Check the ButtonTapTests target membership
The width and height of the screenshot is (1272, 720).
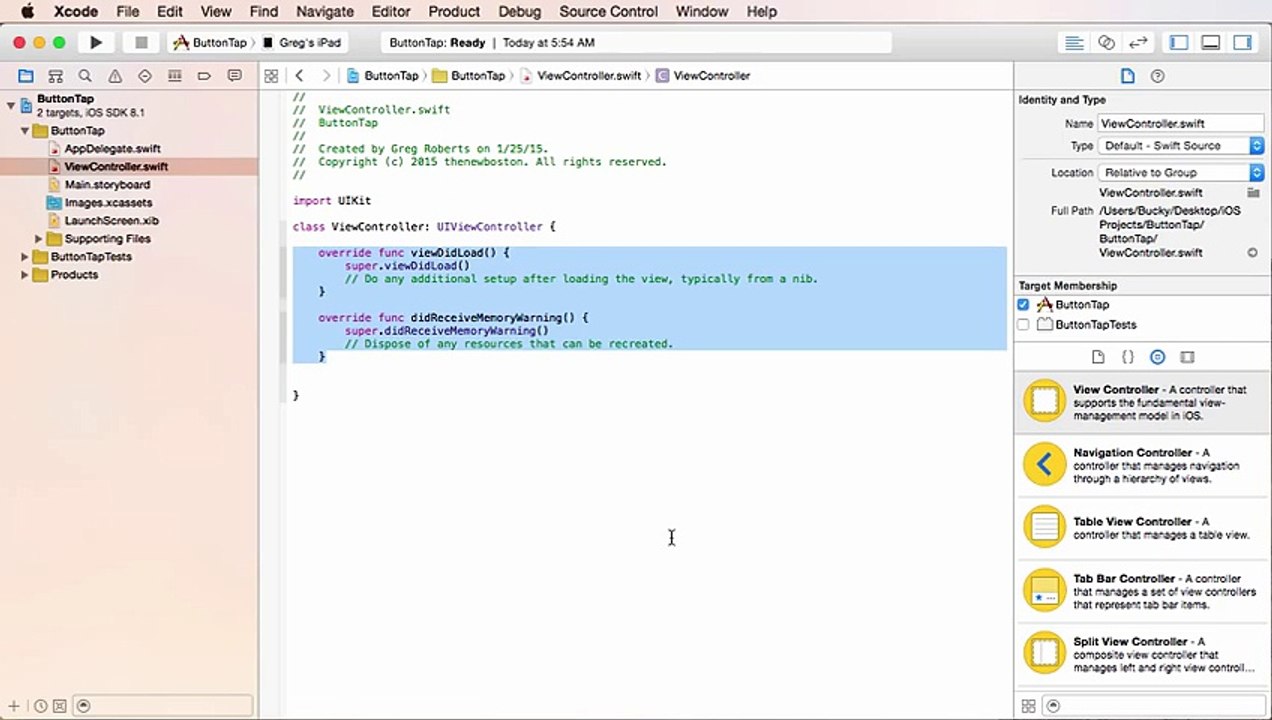[1023, 325]
